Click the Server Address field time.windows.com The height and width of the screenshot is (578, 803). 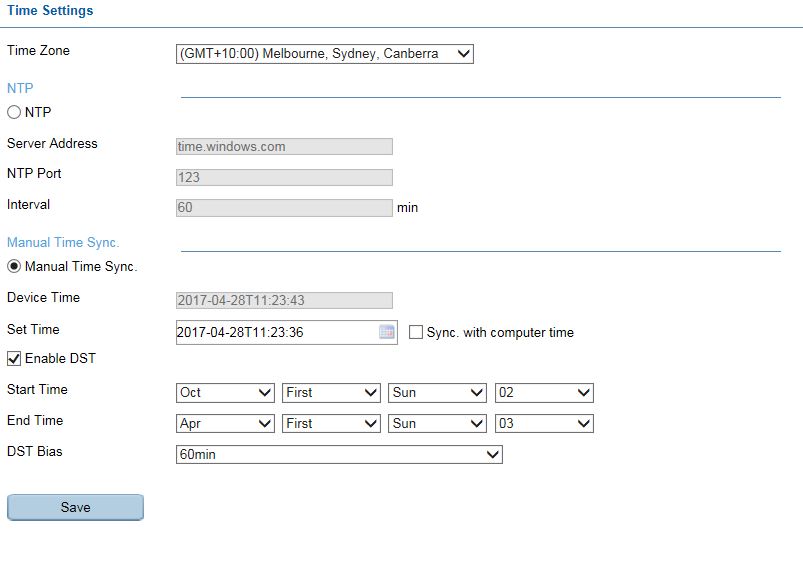pos(284,146)
